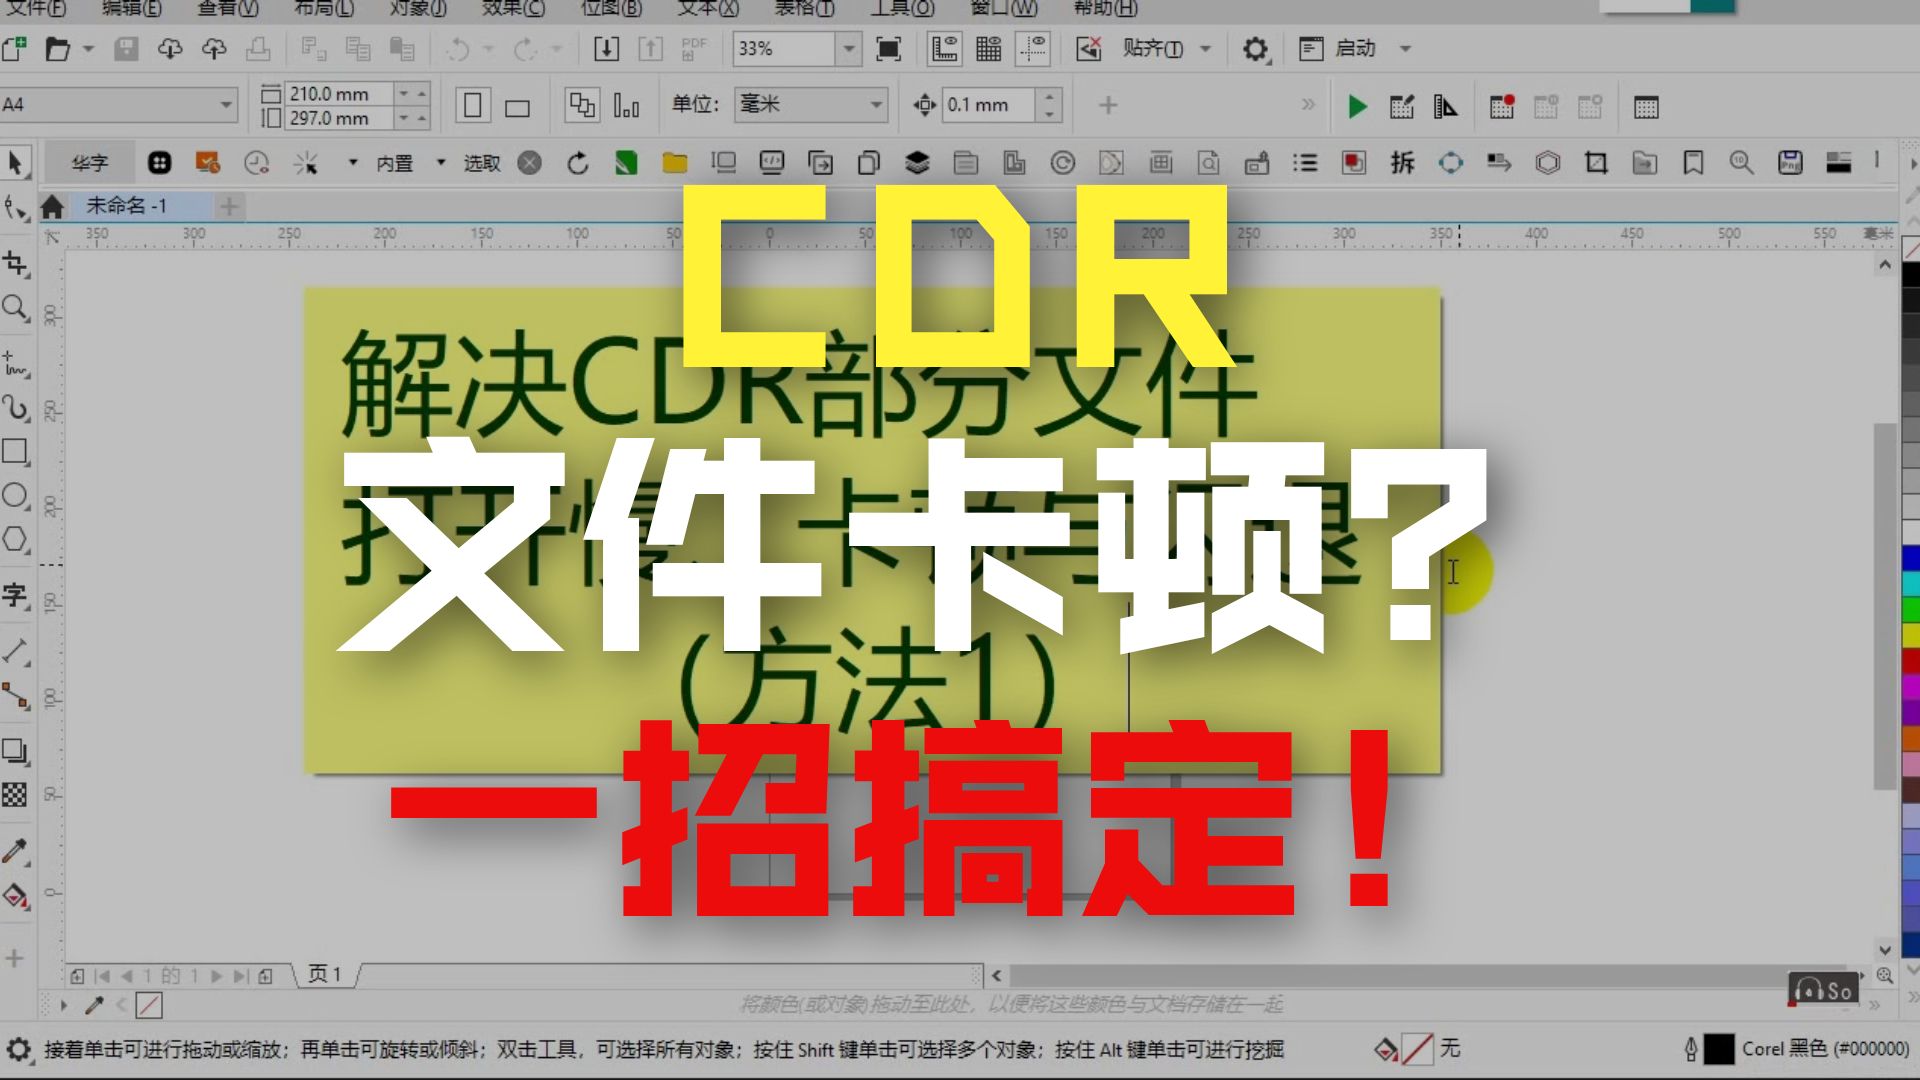Select the Crop tool
The image size is (1920, 1080).
click(14, 264)
